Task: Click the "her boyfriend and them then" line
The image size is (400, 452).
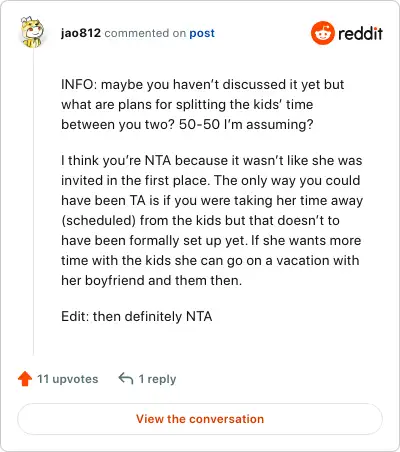Action: 152,280
